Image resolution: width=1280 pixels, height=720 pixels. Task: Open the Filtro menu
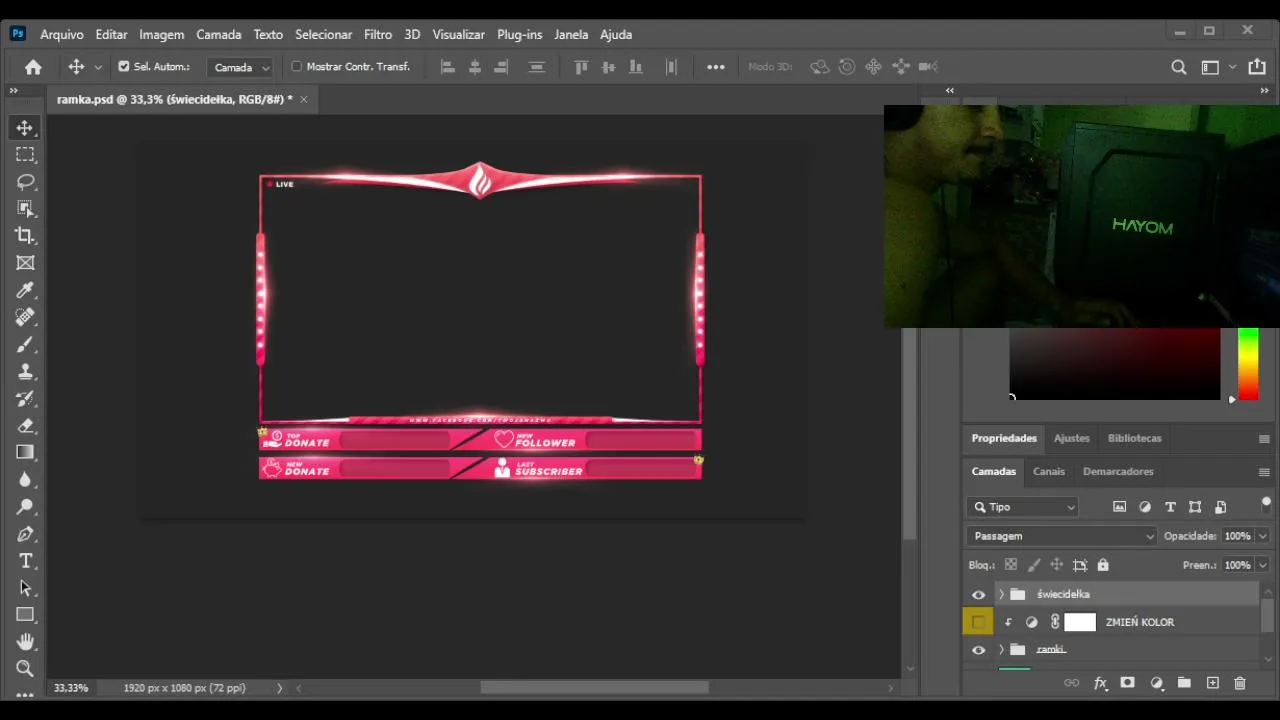[x=378, y=34]
